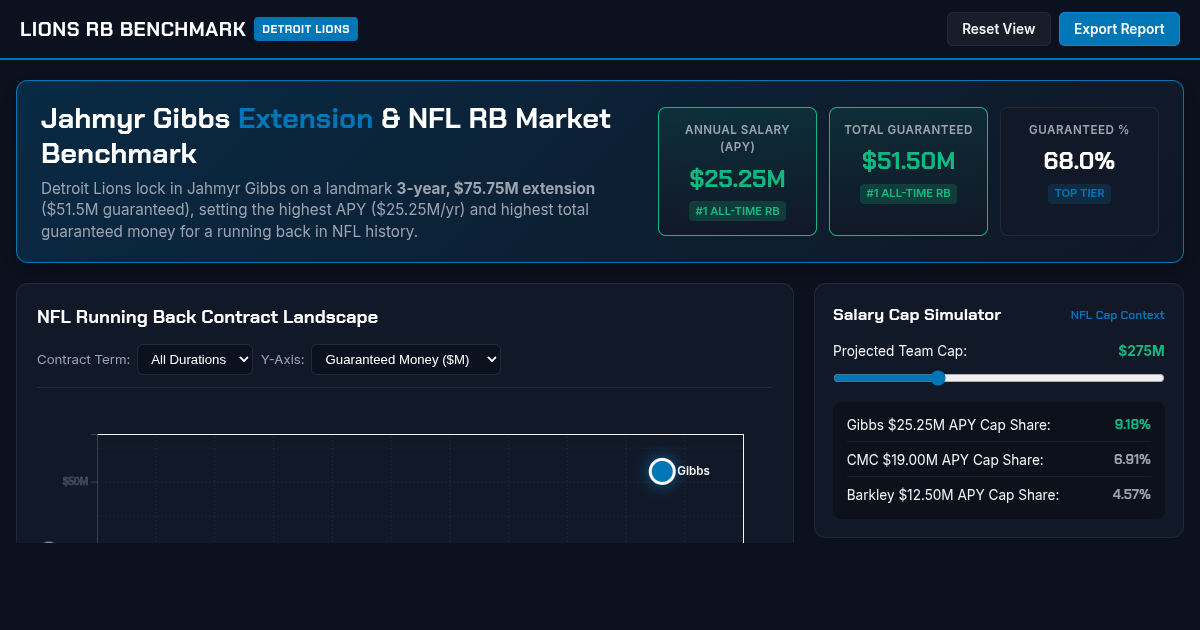Open the NFL Cap Context link
Screen dimensions: 1200x630
pos(1117,315)
